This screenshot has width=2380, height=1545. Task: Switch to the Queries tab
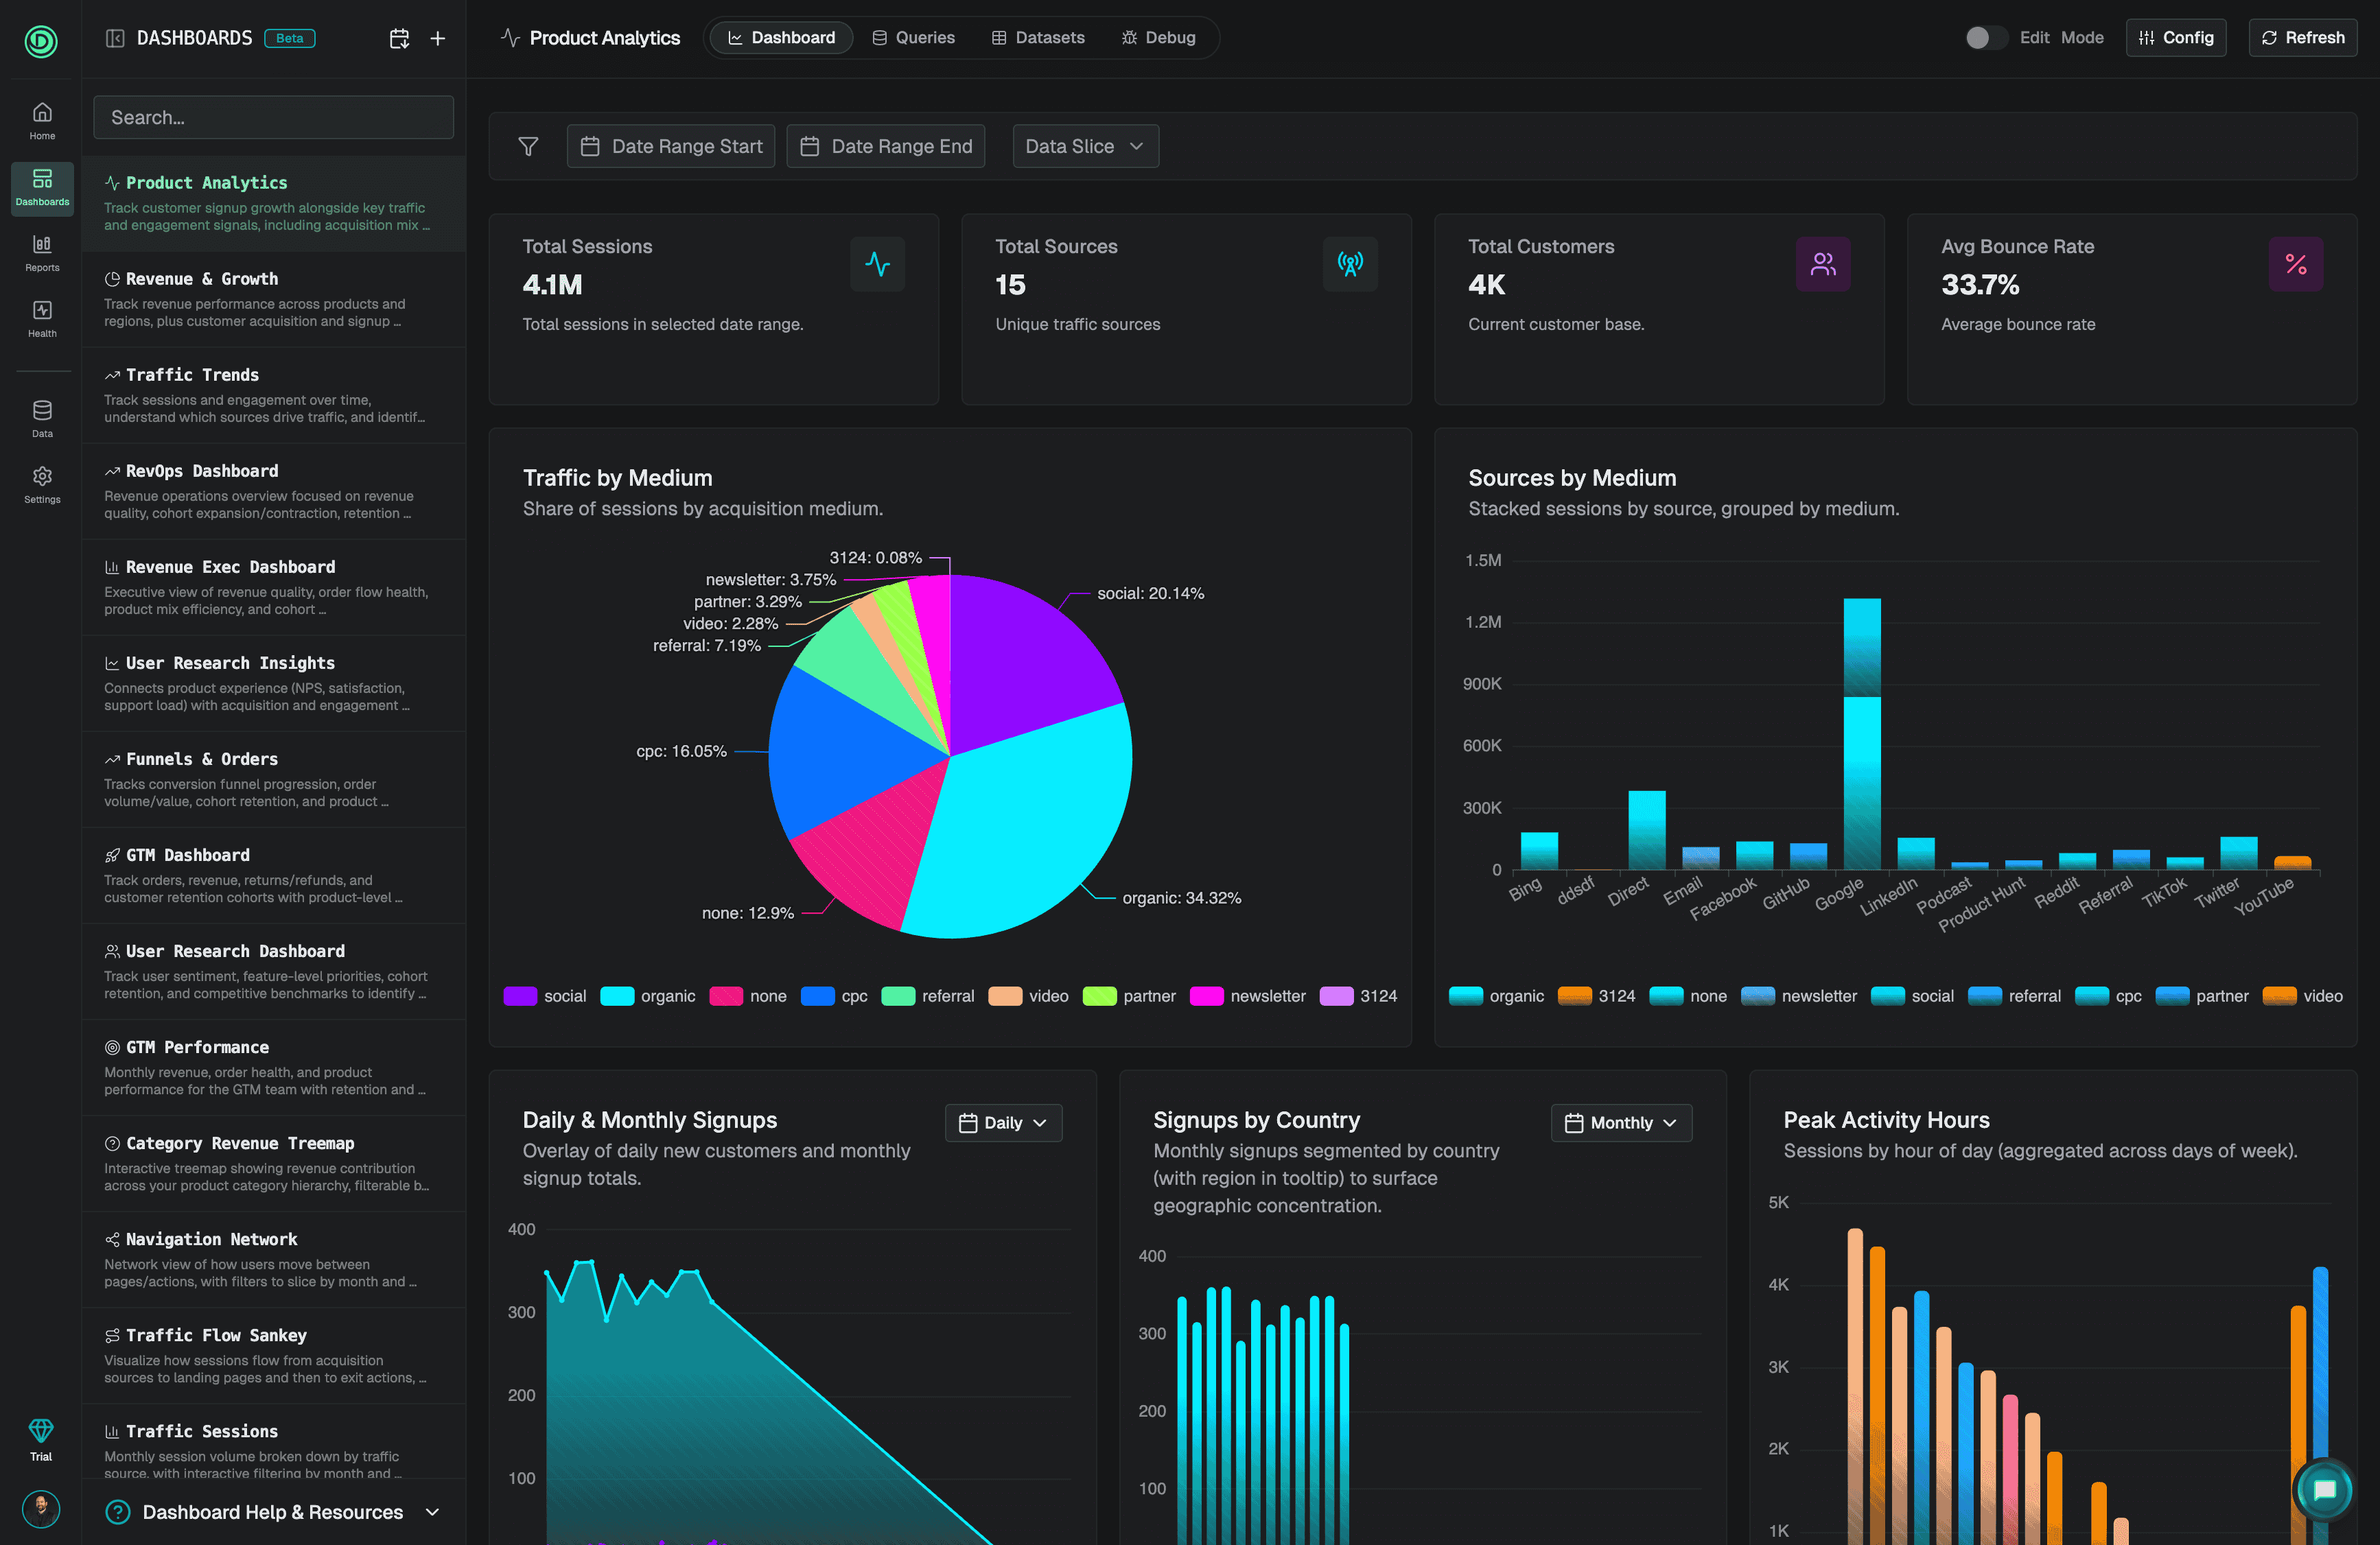[913, 38]
